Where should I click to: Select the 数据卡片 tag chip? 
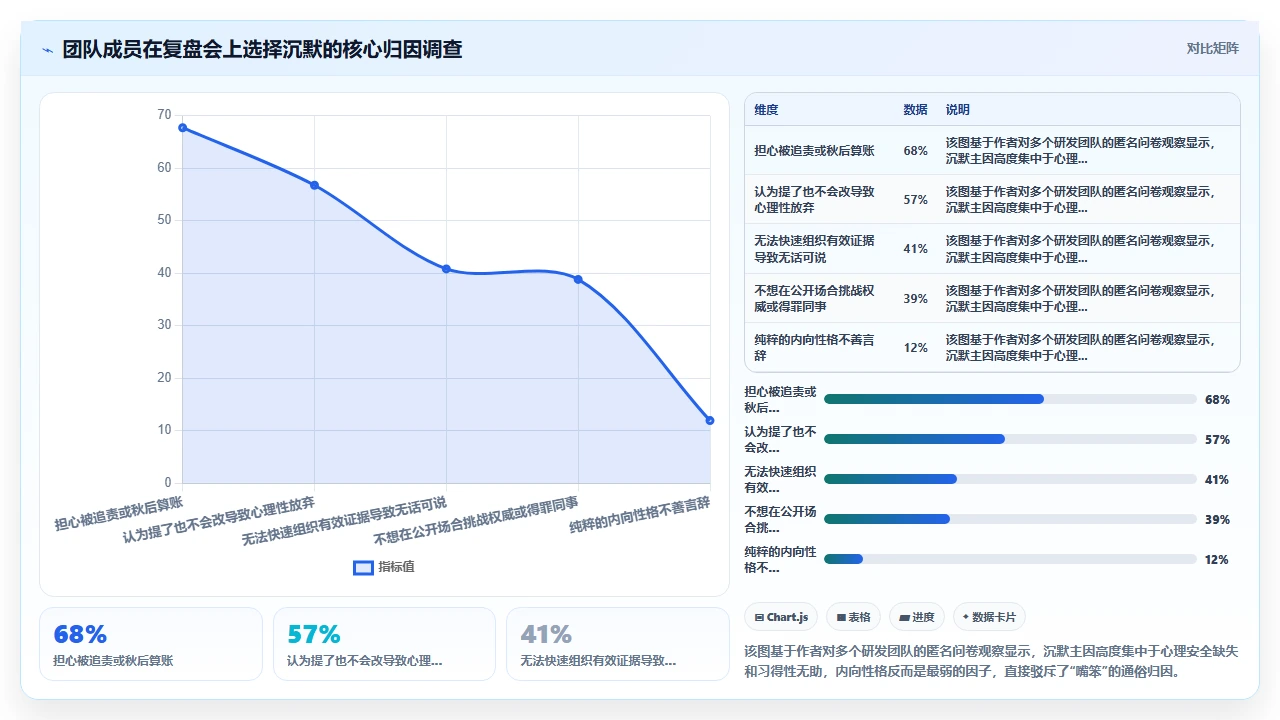pyautogui.click(x=989, y=617)
